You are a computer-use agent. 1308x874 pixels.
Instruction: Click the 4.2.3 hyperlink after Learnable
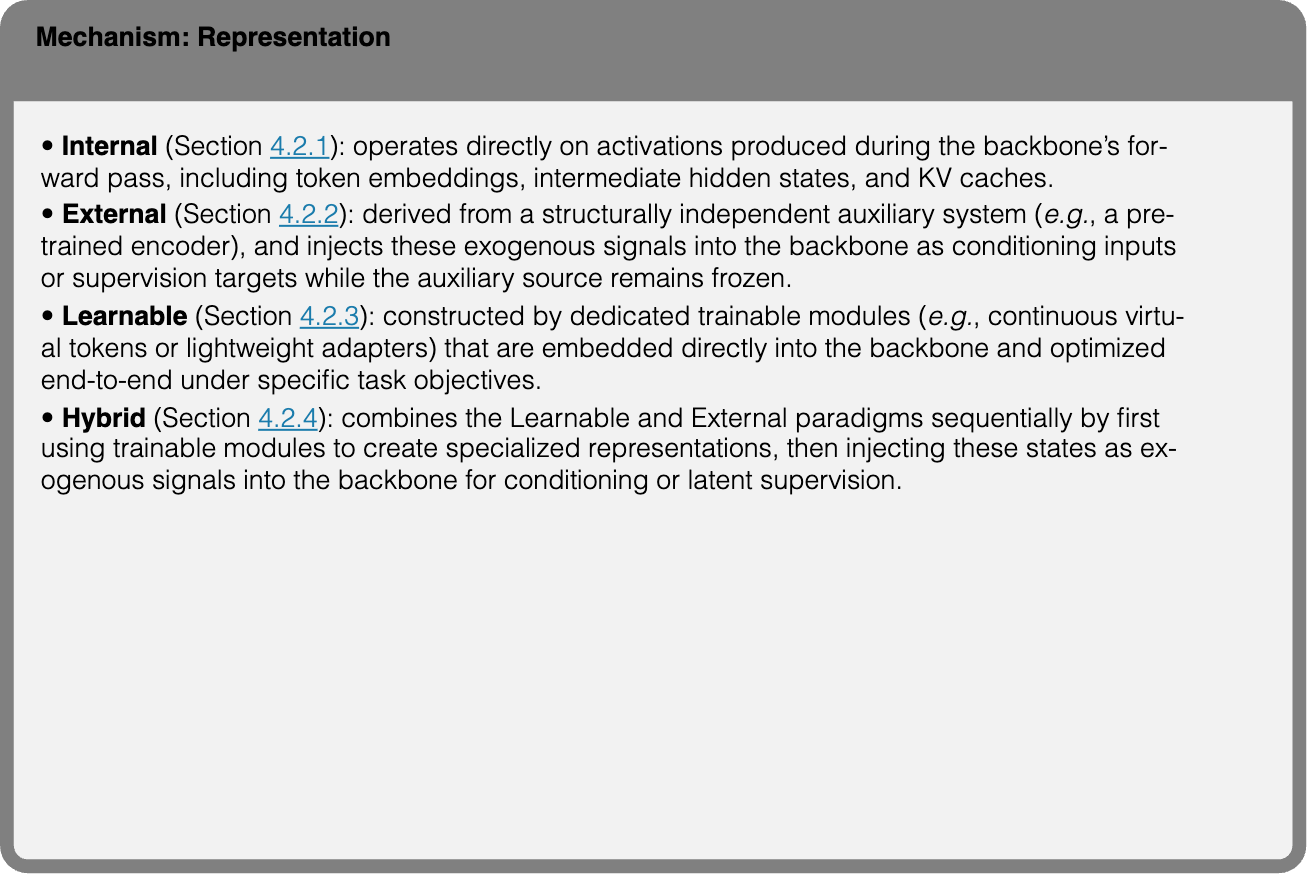coord(329,317)
